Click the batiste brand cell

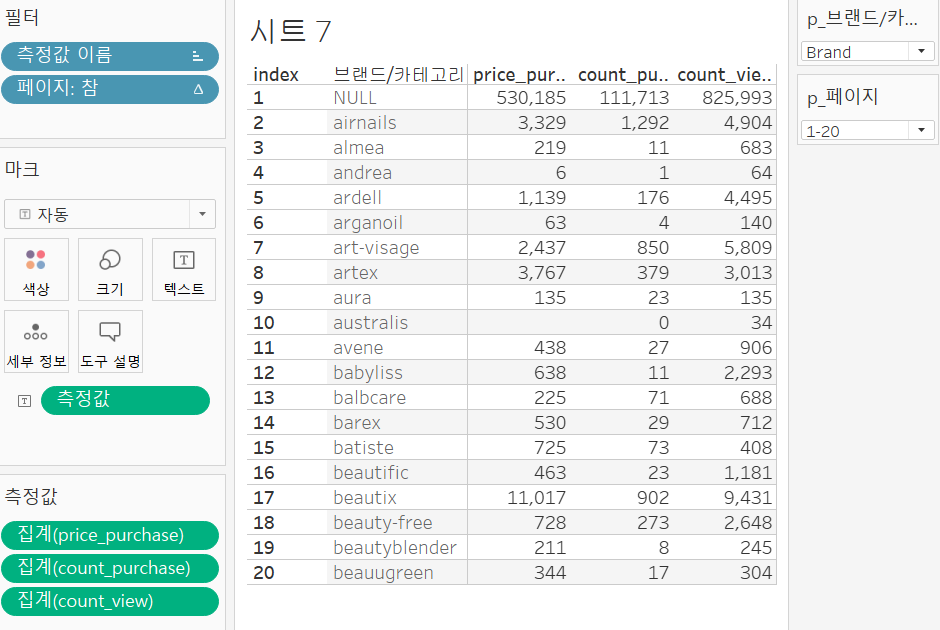click(x=363, y=448)
